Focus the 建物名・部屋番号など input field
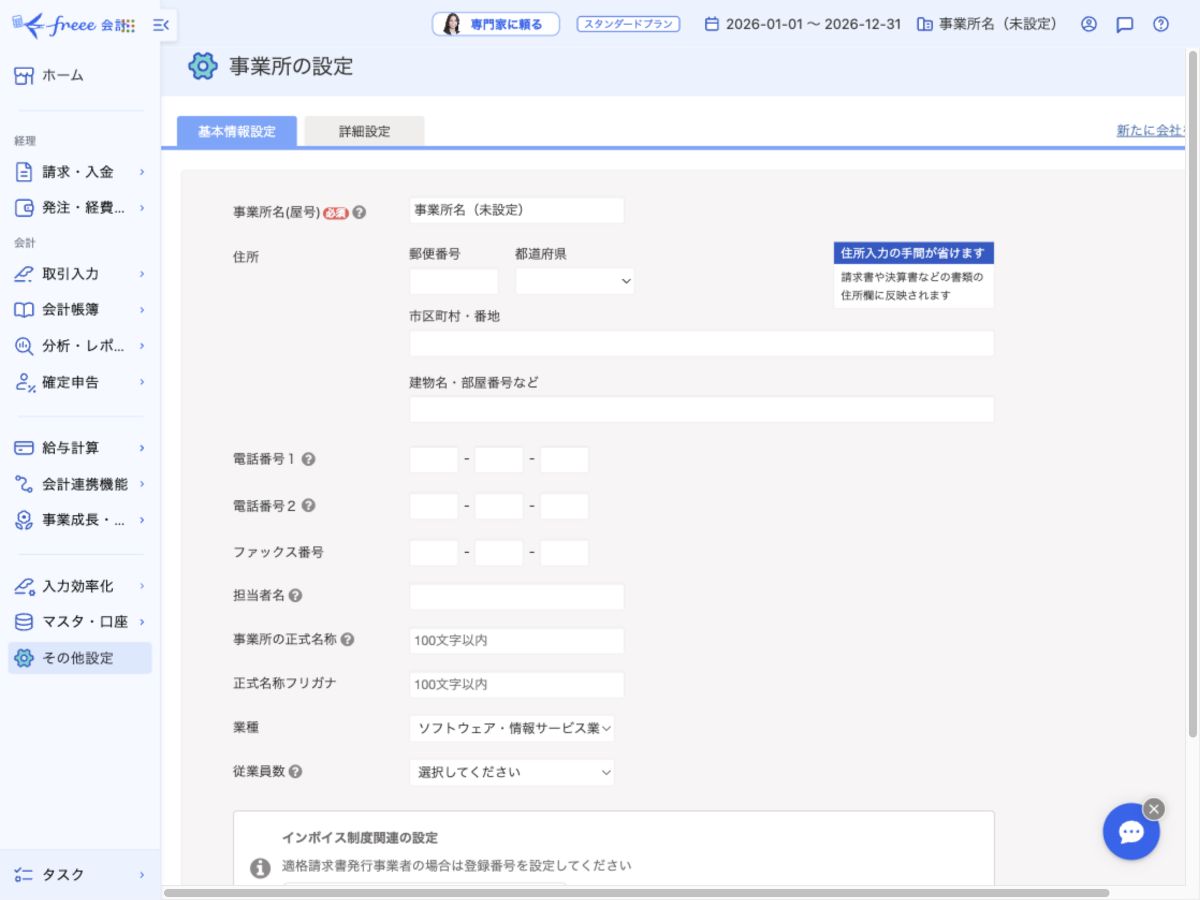This screenshot has width=1200, height=900. point(702,409)
